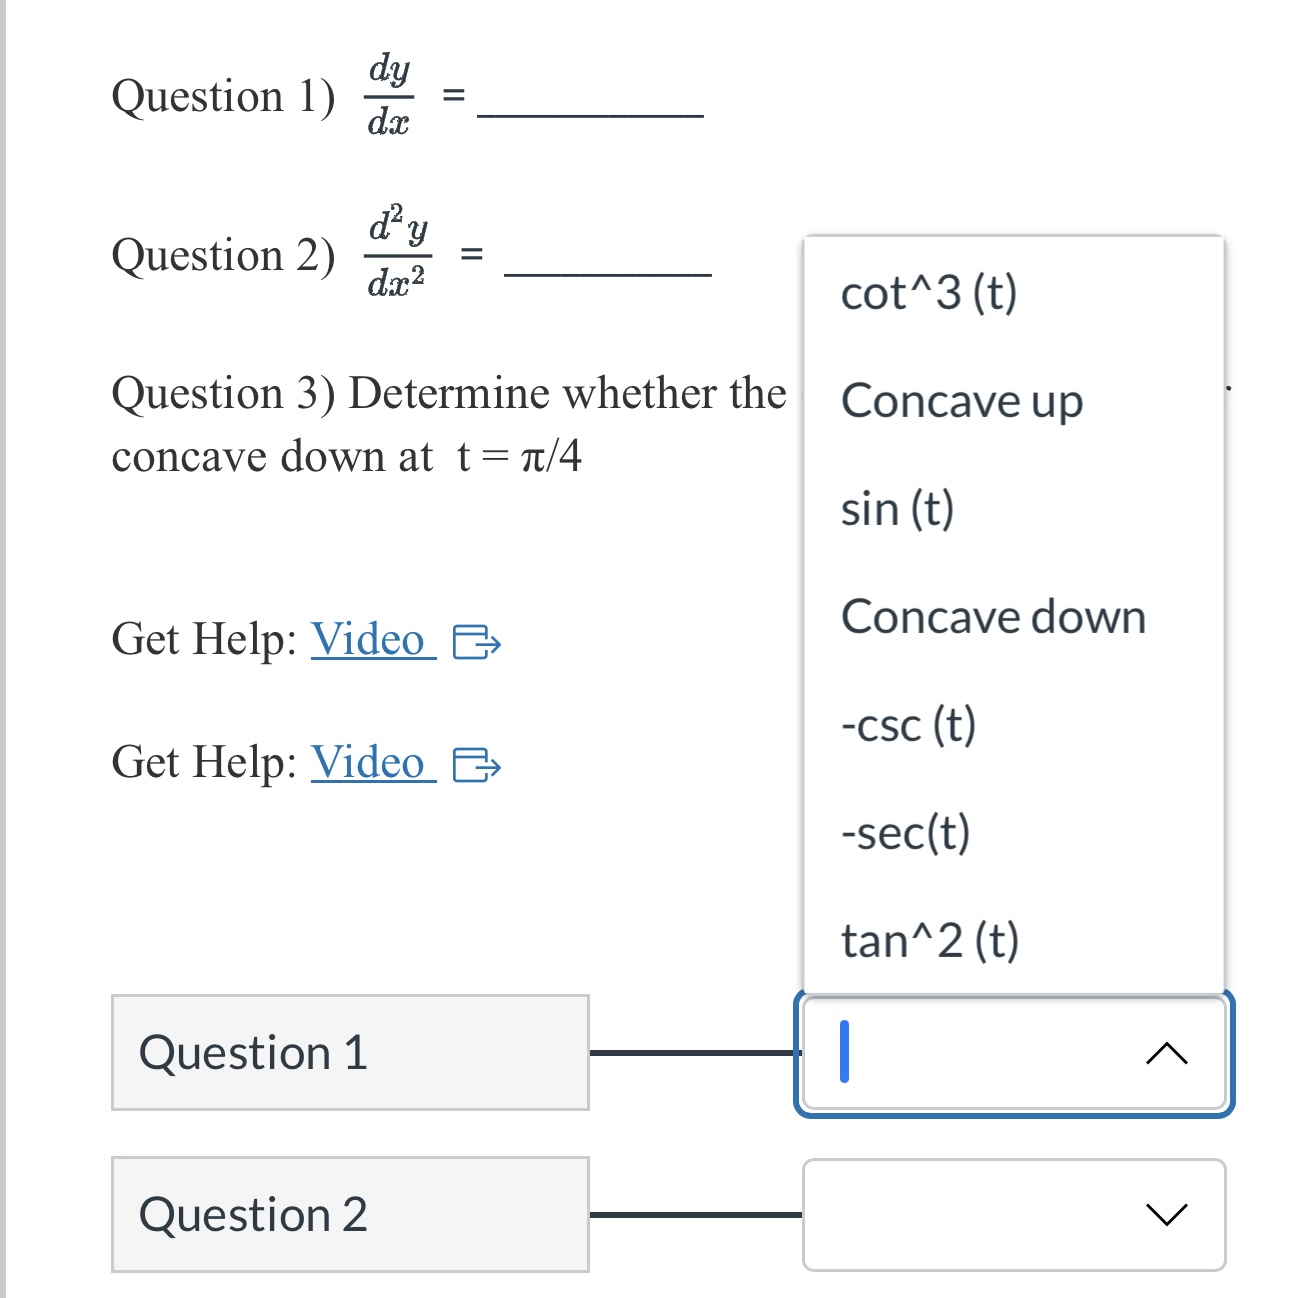Click the external link icon beside second Video link
The image size is (1290, 1298).
[478, 767]
